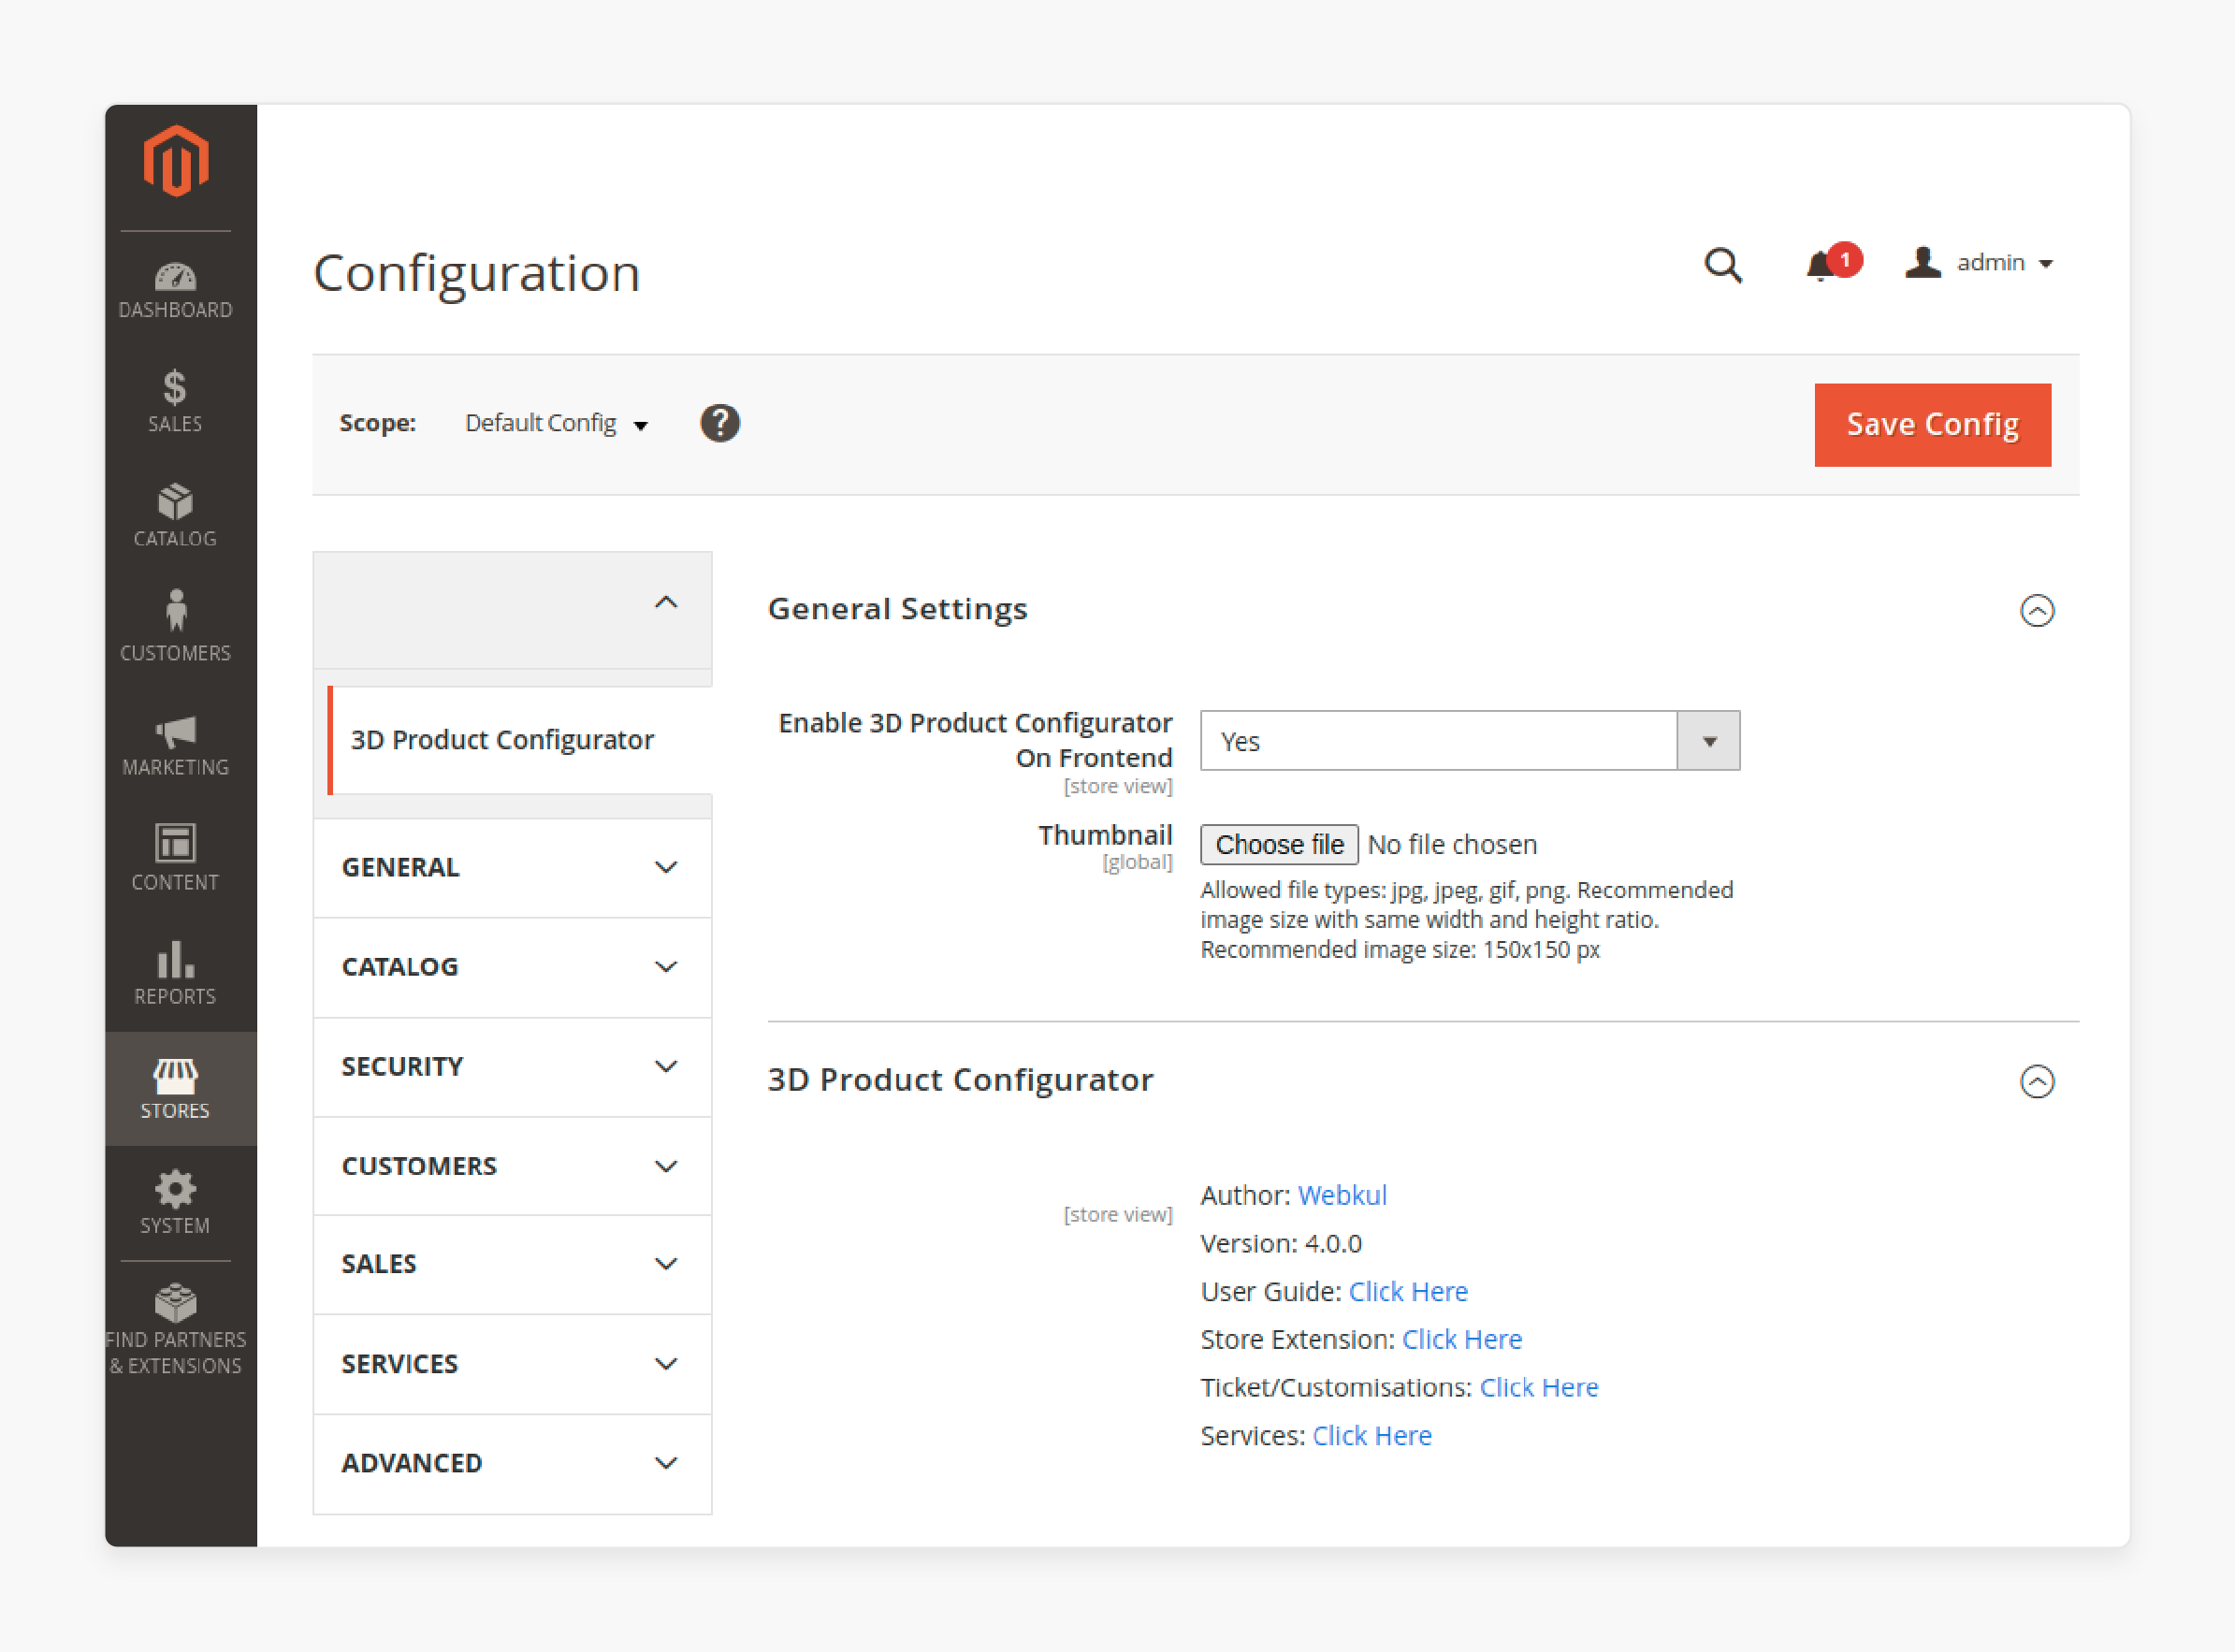Collapse the 3D Product Configurator section
Image resolution: width=2235 pixels, height=1652 pixels.
tap(2036, 1081)
